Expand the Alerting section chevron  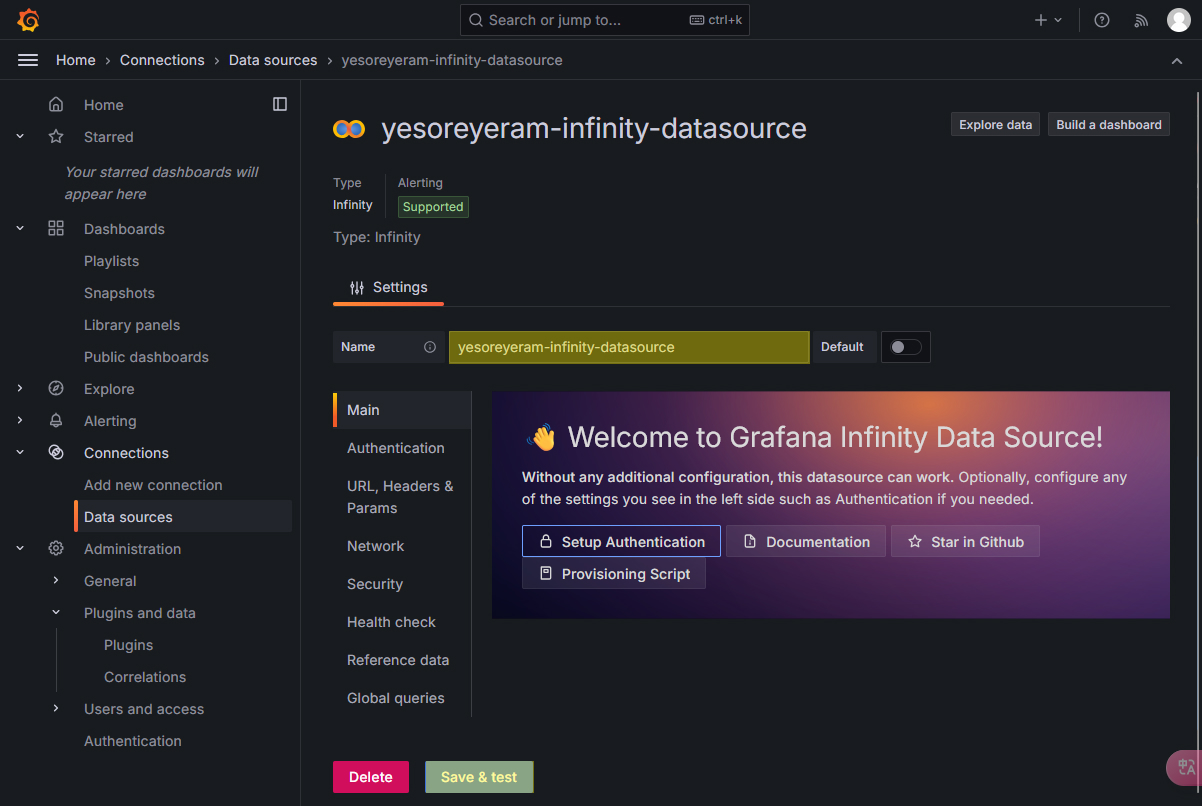20,421
